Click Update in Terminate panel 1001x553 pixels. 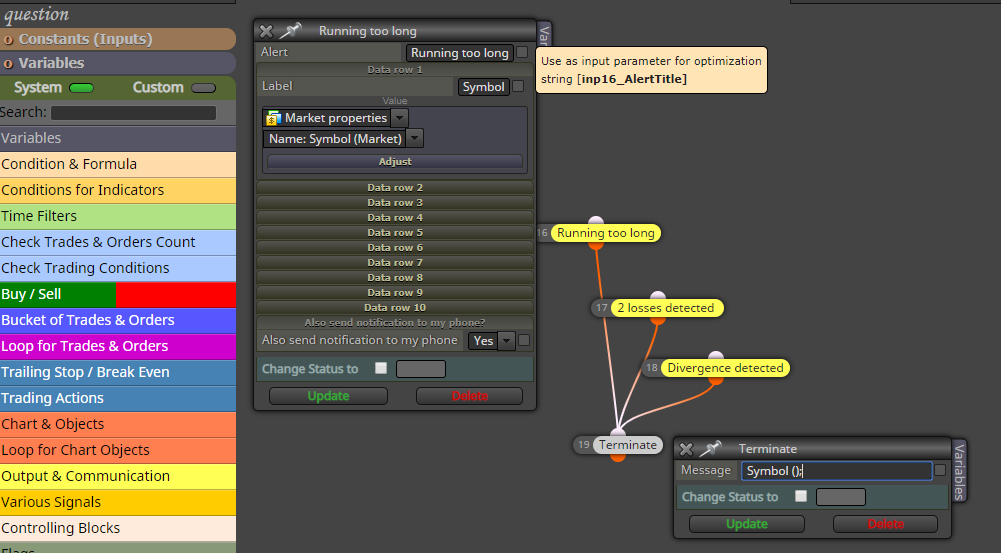point(746,524)
